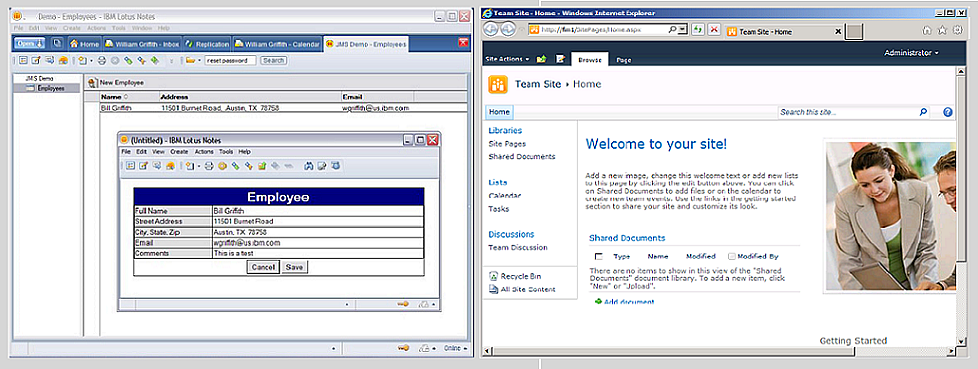Open Shared Documents in the left navigation
Screen dimensions: 978x369
coord(521,156)
